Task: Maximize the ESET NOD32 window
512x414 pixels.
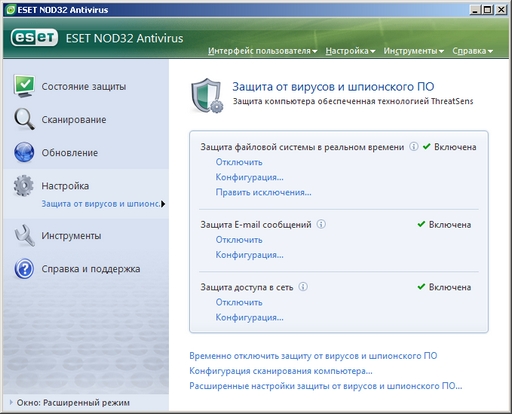Action: 487,10
